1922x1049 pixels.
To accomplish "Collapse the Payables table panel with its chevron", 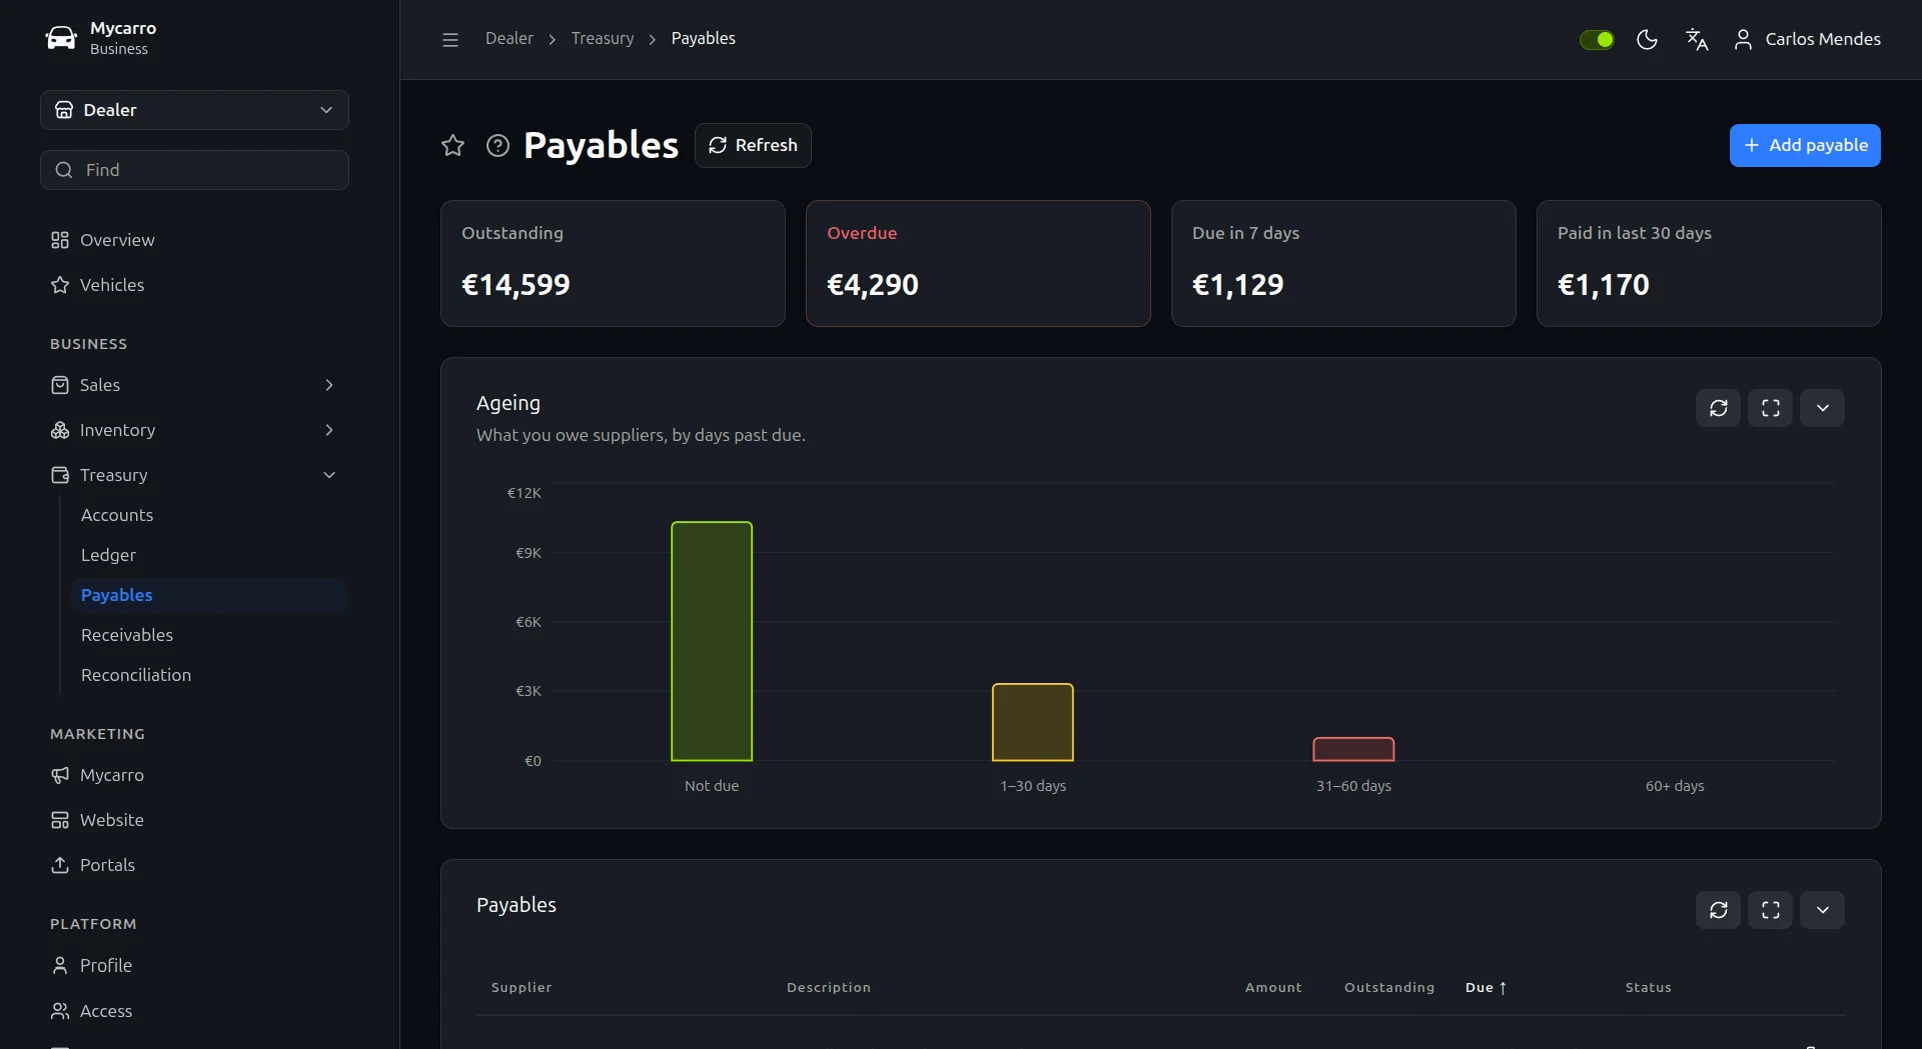I will click(x=1823, y=910).
